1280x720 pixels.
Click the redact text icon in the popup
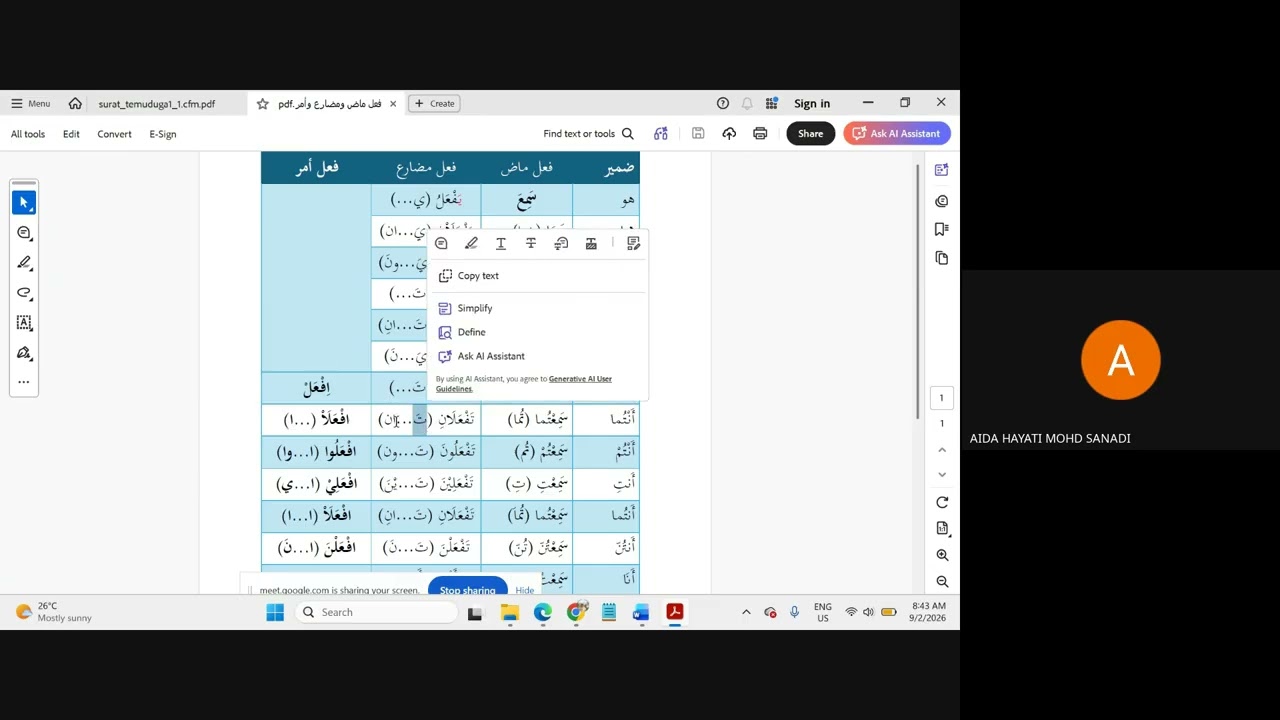point(591,243)
